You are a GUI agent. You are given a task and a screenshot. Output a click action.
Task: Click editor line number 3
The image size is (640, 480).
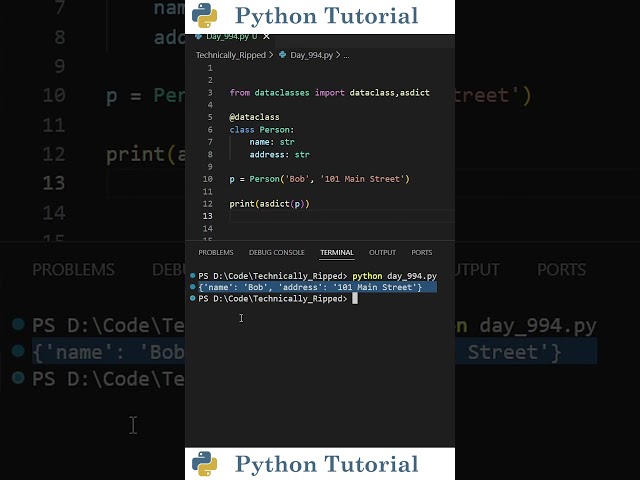[210, 93]
